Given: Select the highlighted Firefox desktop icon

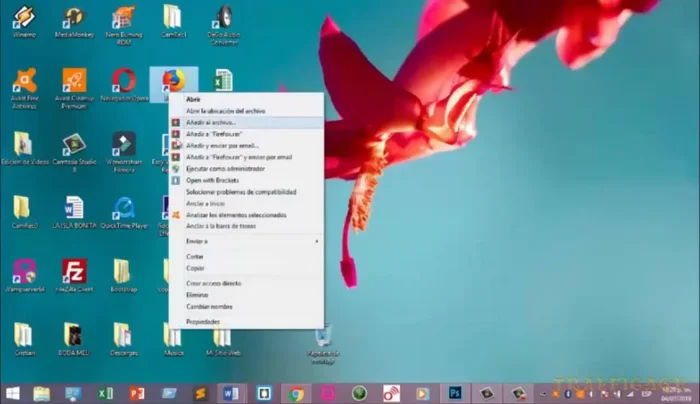Looking at the screenshot, I should point(174,80).
